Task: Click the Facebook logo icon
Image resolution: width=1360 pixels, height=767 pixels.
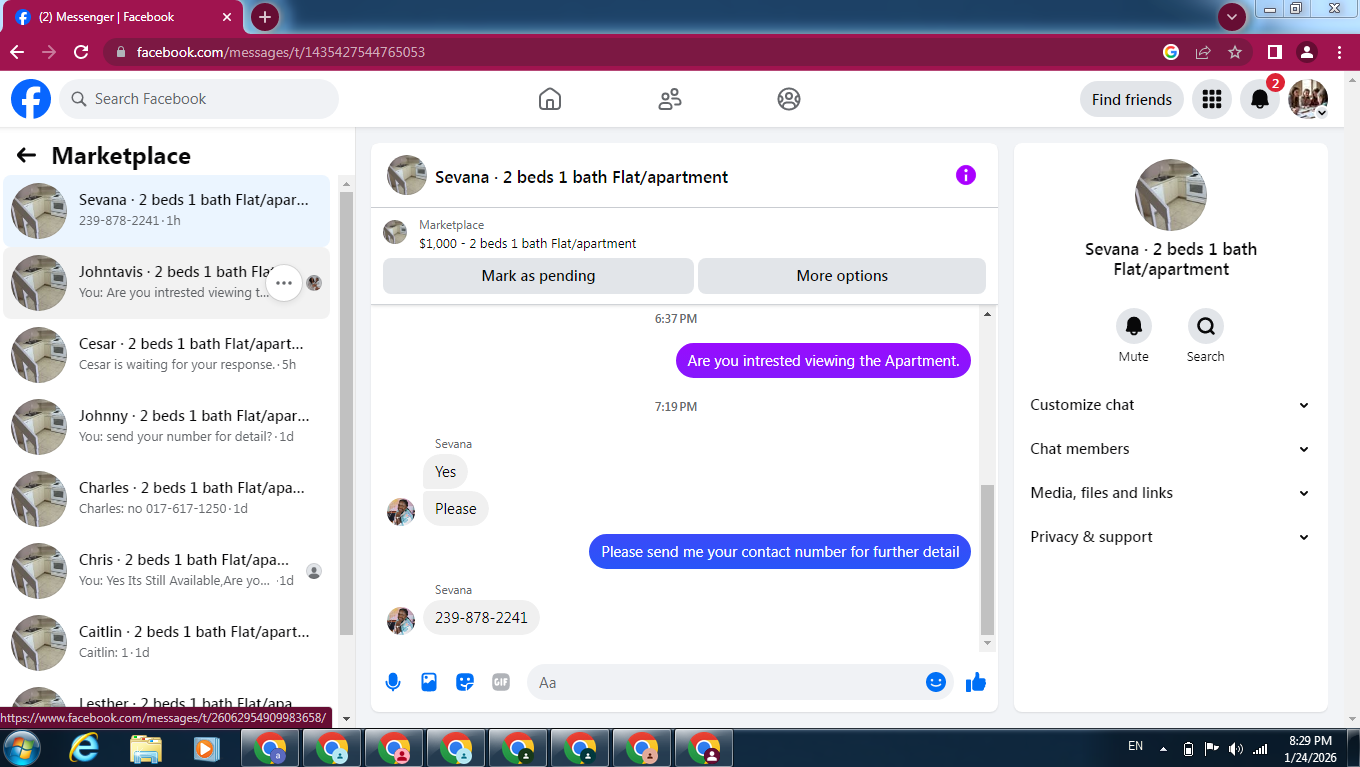Action: [x=31, y=99]
